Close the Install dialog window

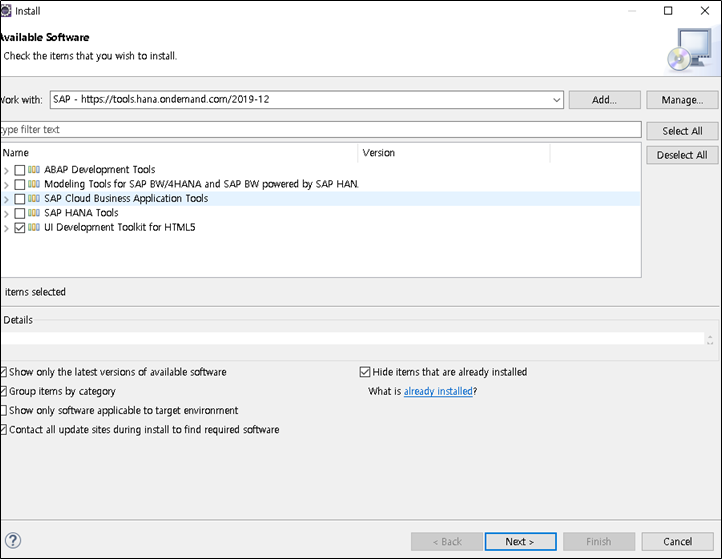[705, 11]
